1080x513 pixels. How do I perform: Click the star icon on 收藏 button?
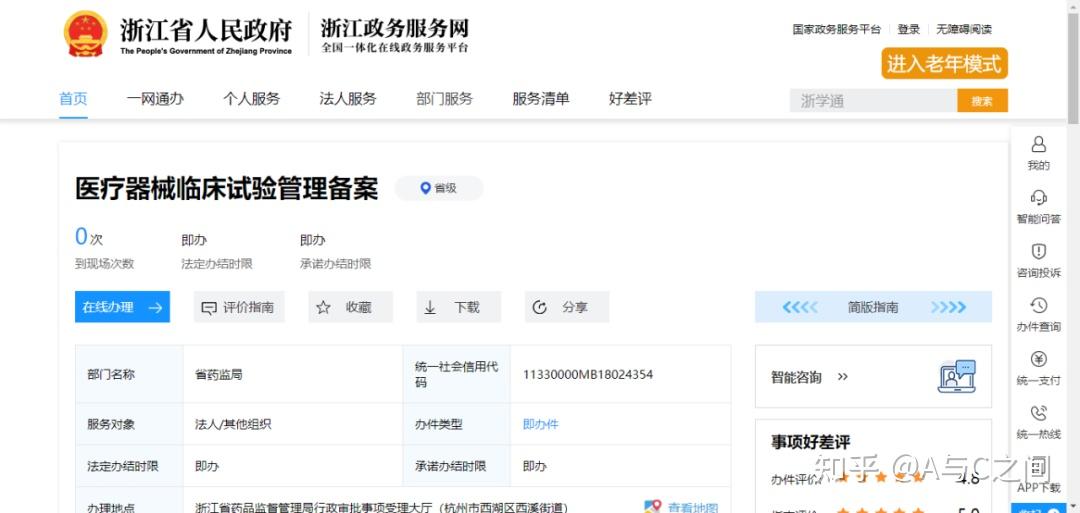(323, 308)
